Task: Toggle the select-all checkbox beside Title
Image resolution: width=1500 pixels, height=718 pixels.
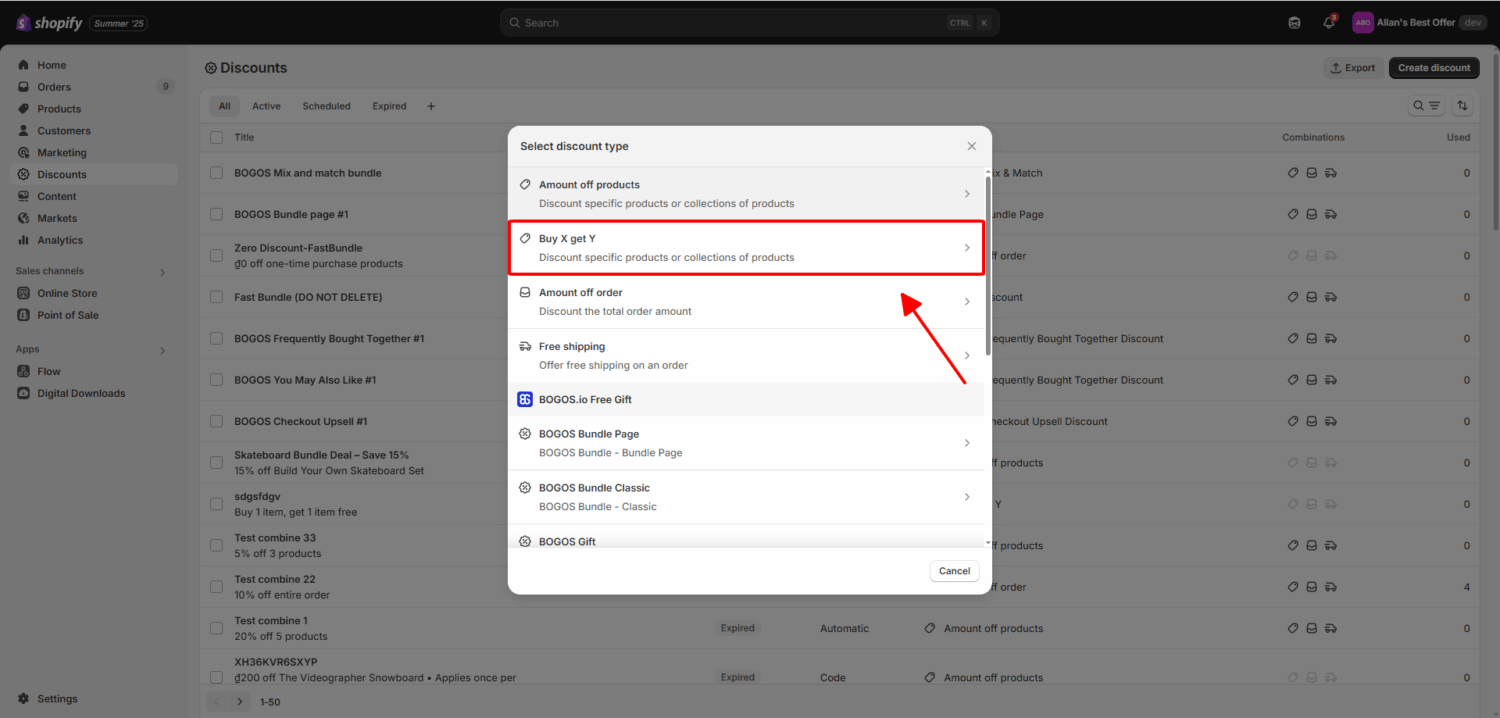Action: (217, 137)
